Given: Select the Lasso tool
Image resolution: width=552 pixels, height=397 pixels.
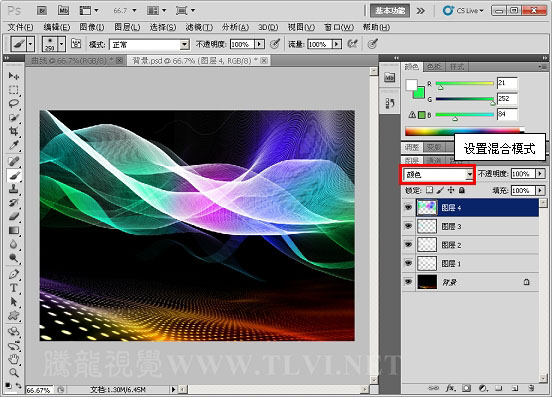Looking at the screenshot, I should [14, 103].
